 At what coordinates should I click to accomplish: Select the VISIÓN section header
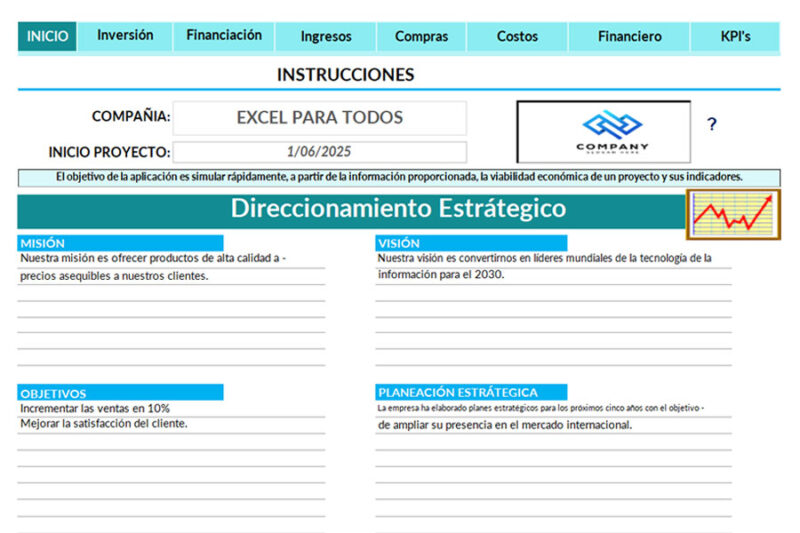471,243
